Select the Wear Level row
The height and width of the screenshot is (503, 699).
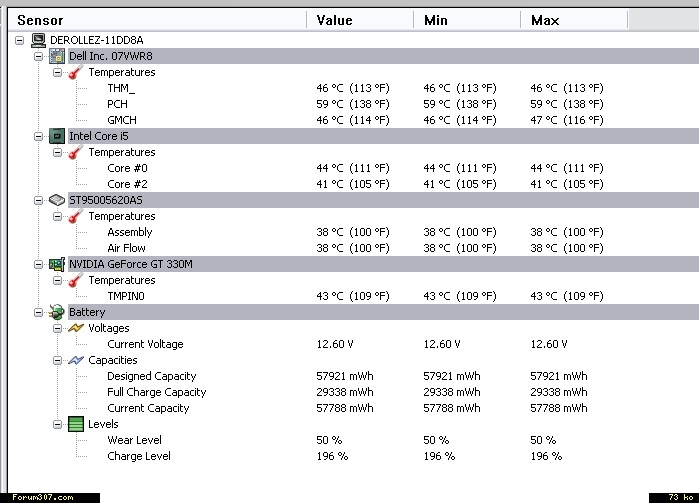pos(134,440)
